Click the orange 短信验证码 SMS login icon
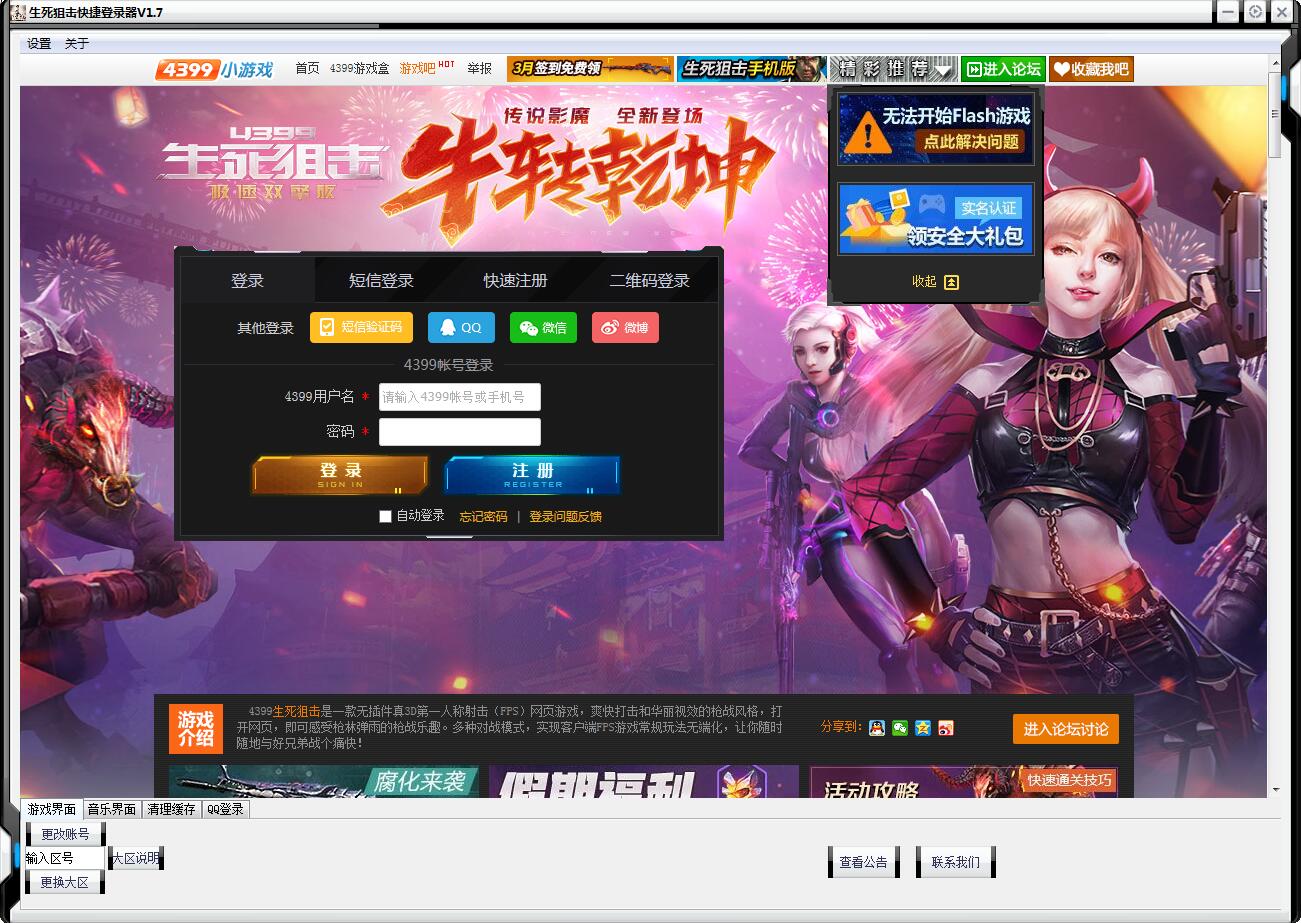Viewport: 1301px width, 923px height. [360, 327]
